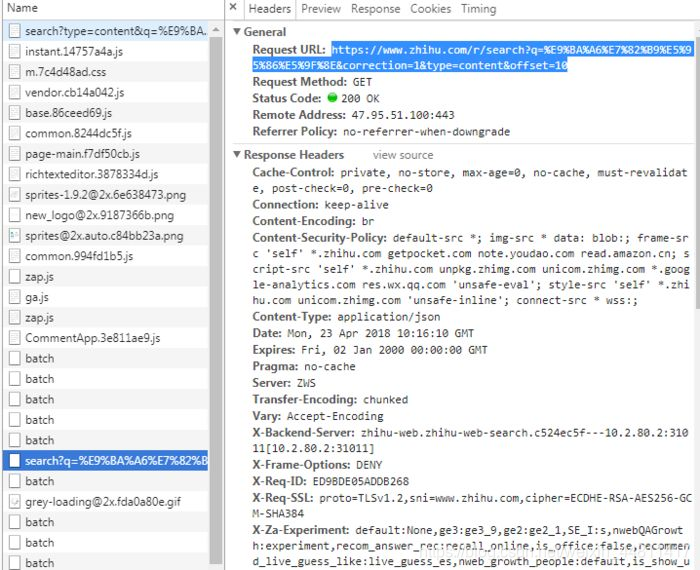Viewport: 700px width, 570px height.
Task: Select the search?type=content request row
Action: pyautogui.click(x=107, y=31)
